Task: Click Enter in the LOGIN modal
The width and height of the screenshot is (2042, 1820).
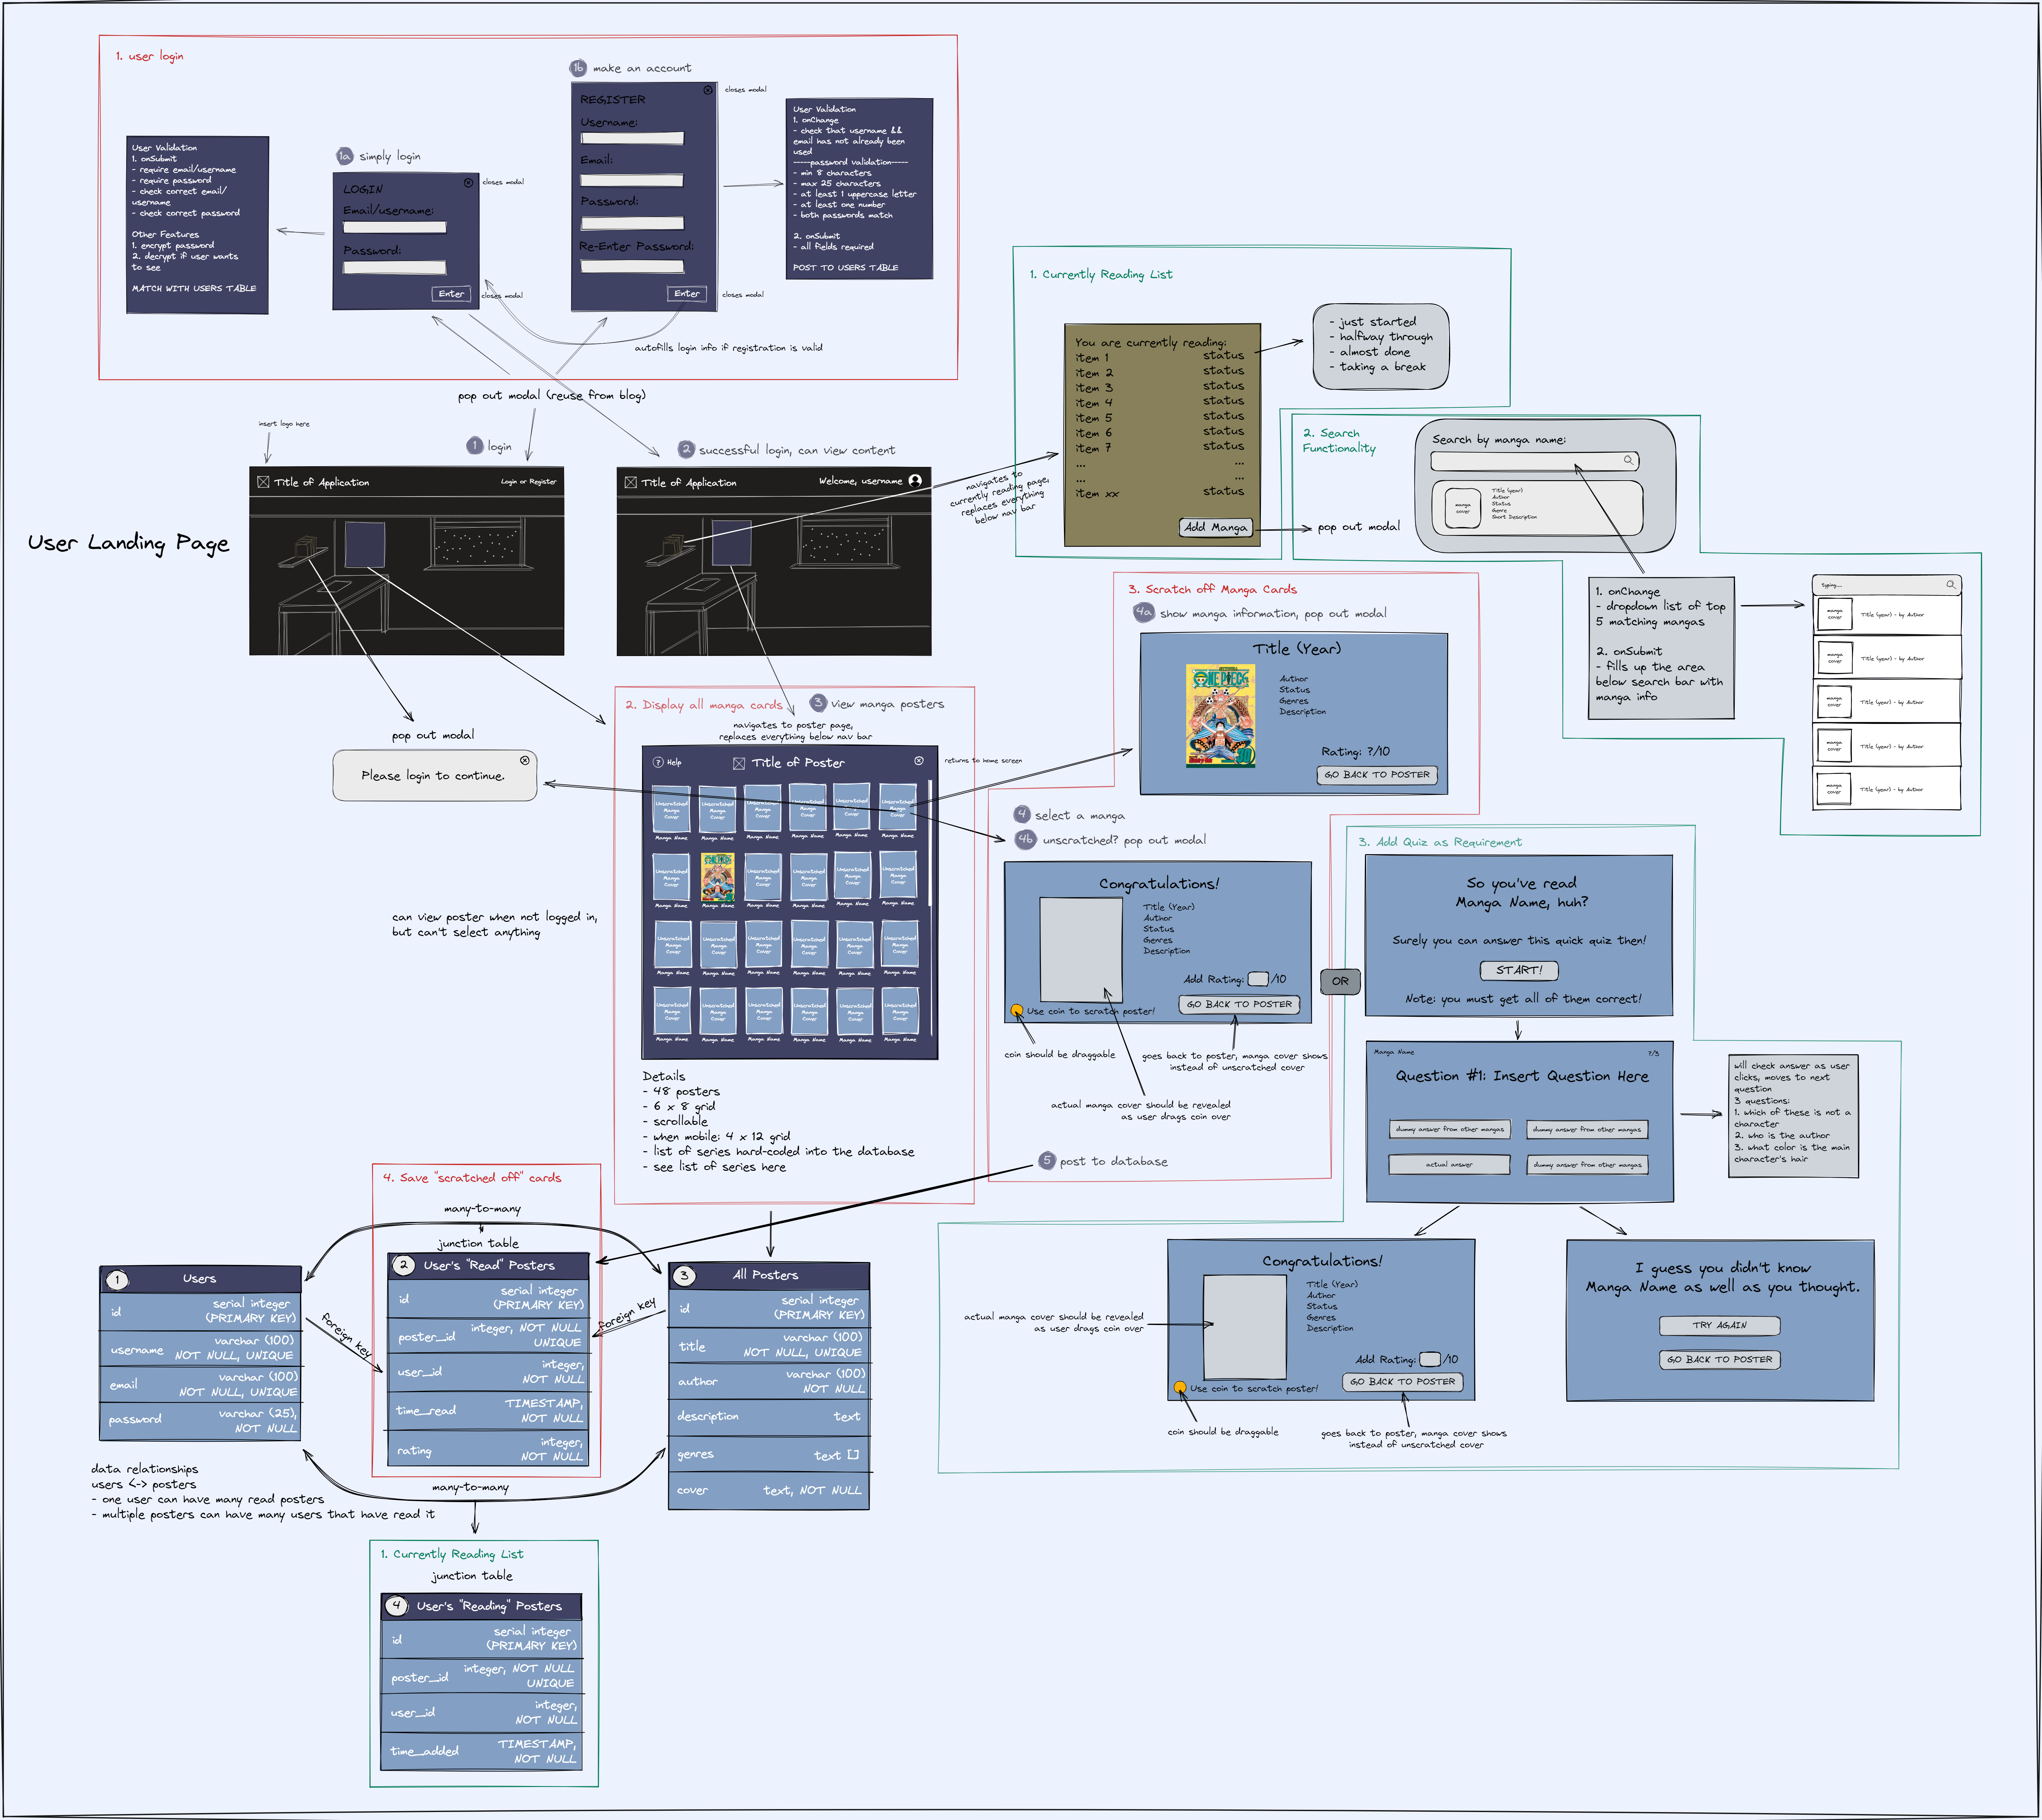Action: (x=451, y=294)
